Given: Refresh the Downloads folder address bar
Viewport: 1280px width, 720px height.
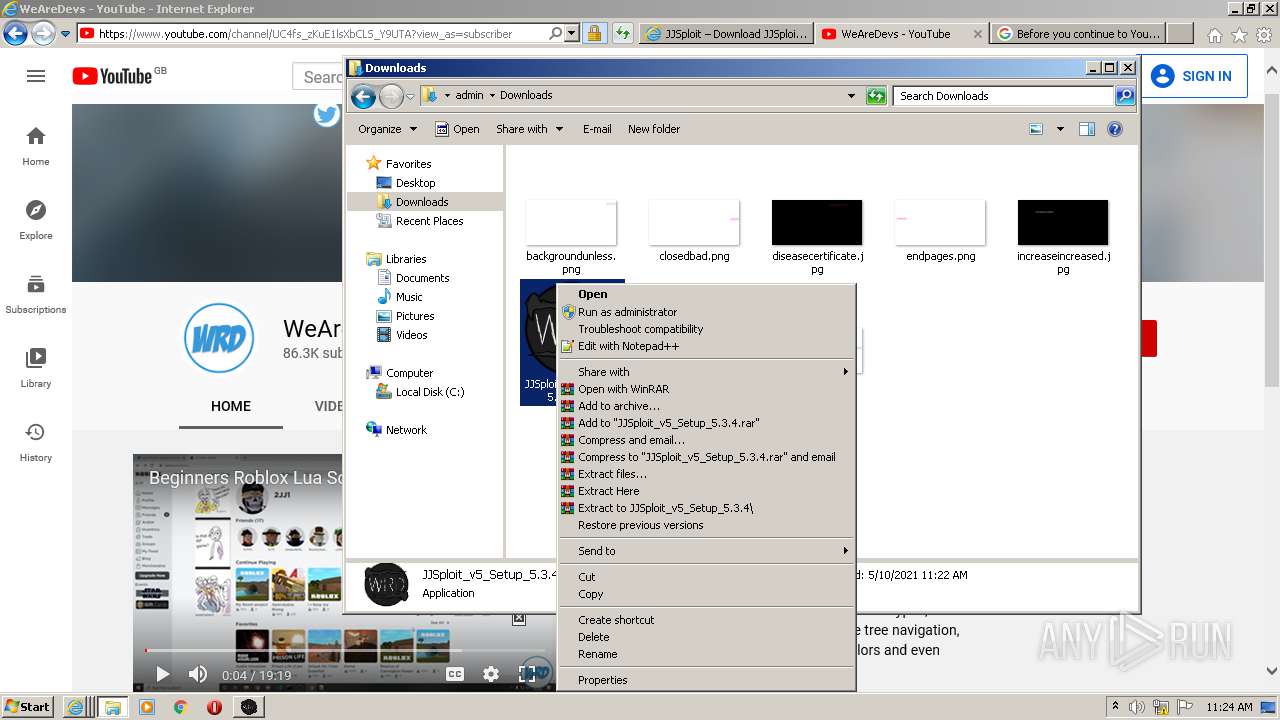Looking at the screenshot, I should point(876,96).
